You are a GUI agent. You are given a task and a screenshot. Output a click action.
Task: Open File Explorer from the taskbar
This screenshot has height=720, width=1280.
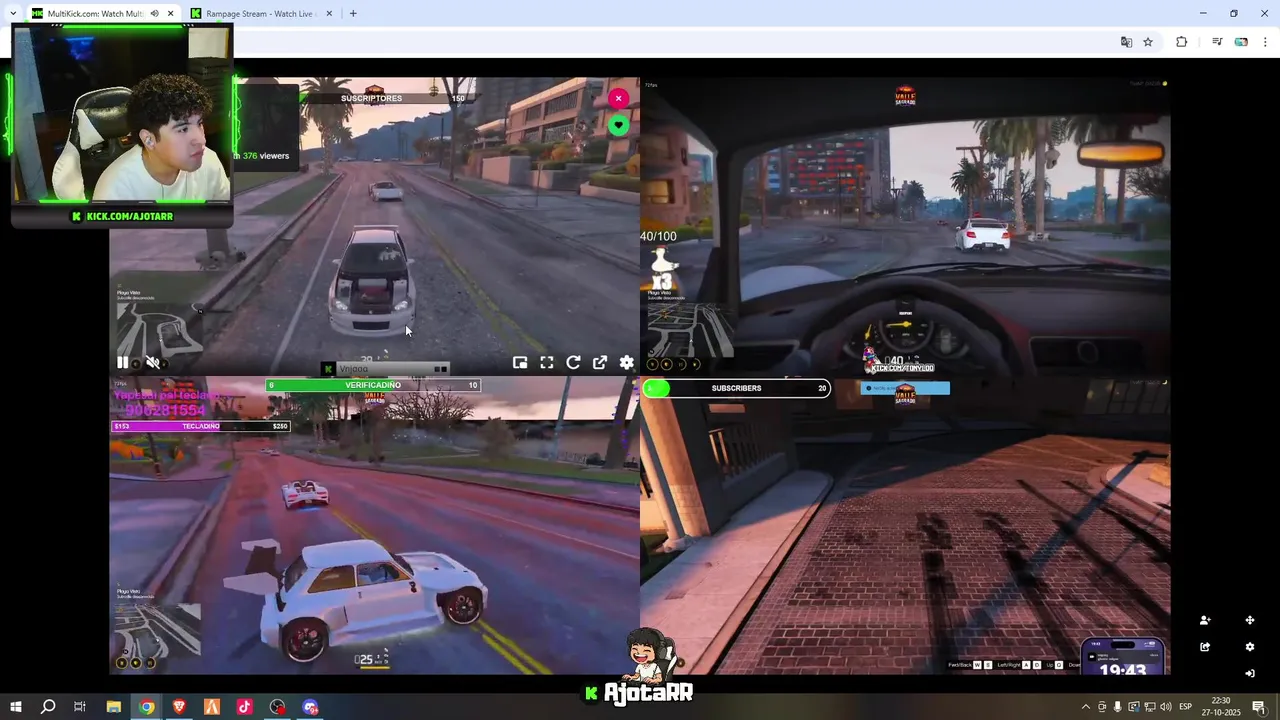tap(113, 707)
